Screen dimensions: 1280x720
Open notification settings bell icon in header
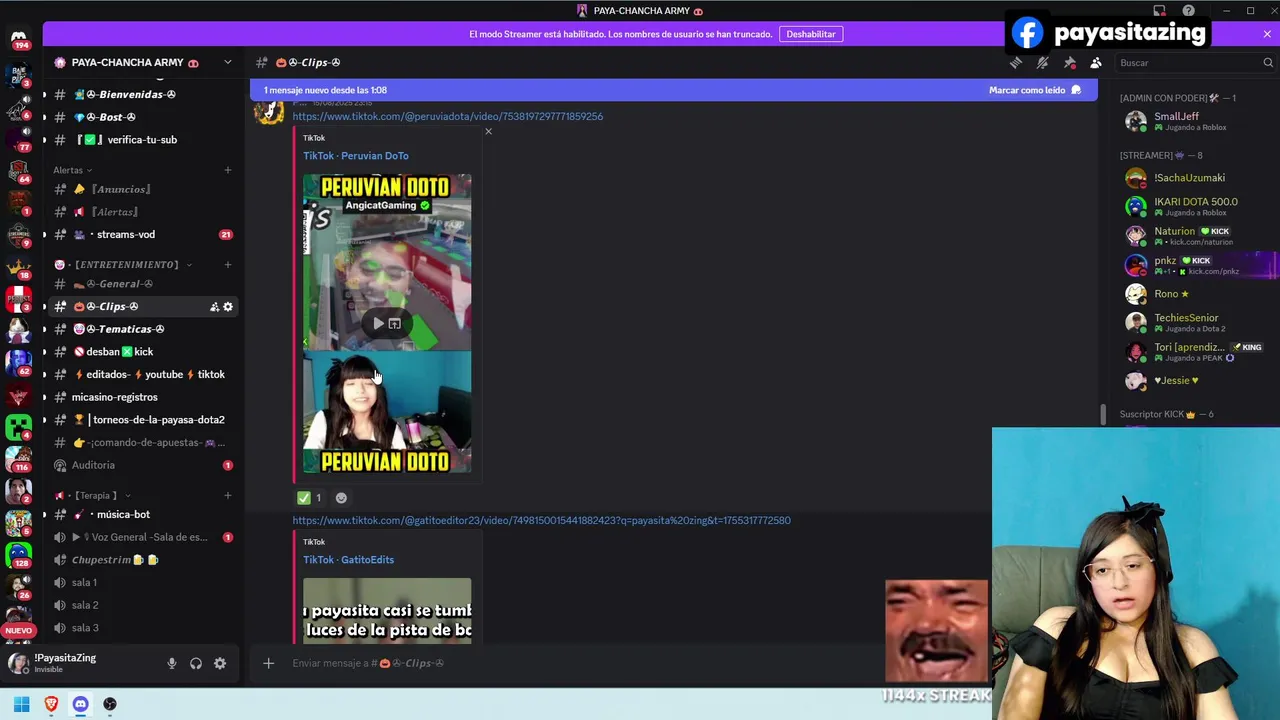point(1042,62)
